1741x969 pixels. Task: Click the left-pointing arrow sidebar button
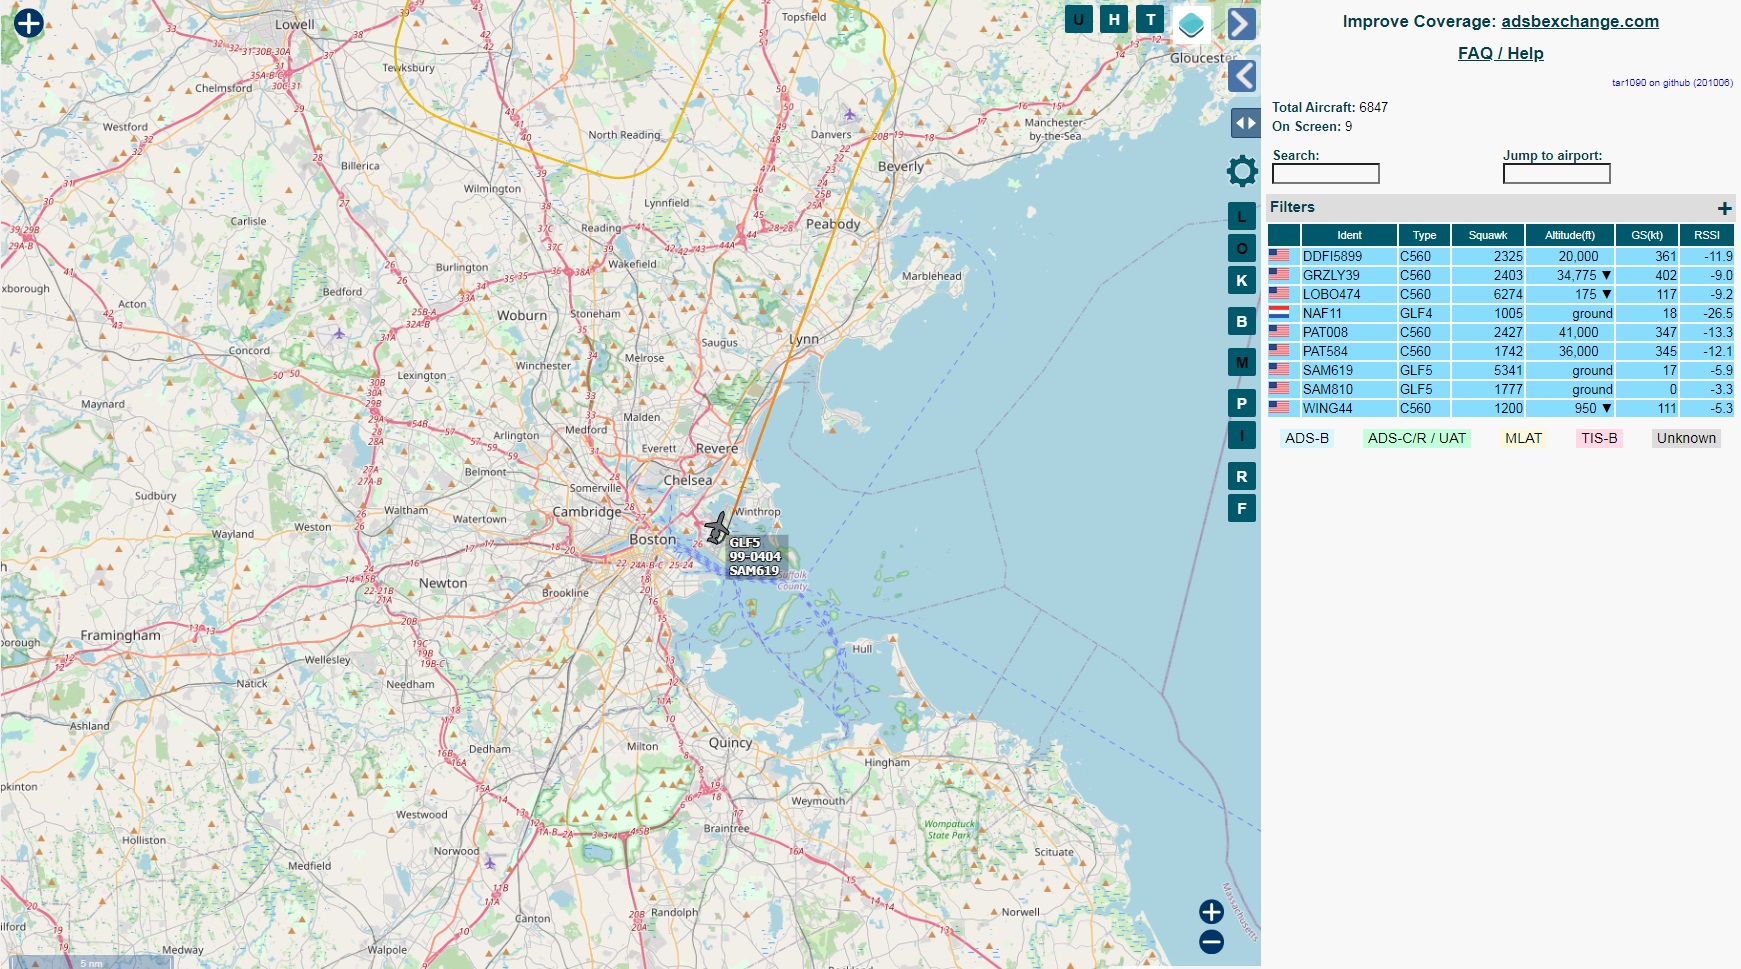1242,76
